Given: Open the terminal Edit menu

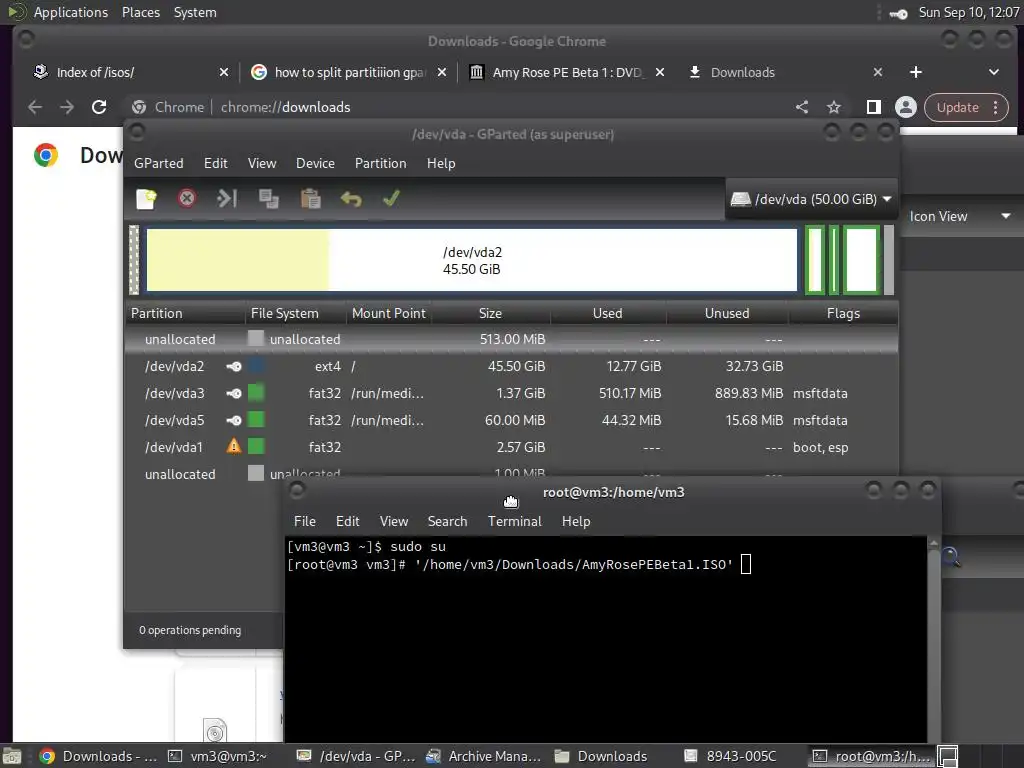Looking at the screenshot, I should [347, 521].
